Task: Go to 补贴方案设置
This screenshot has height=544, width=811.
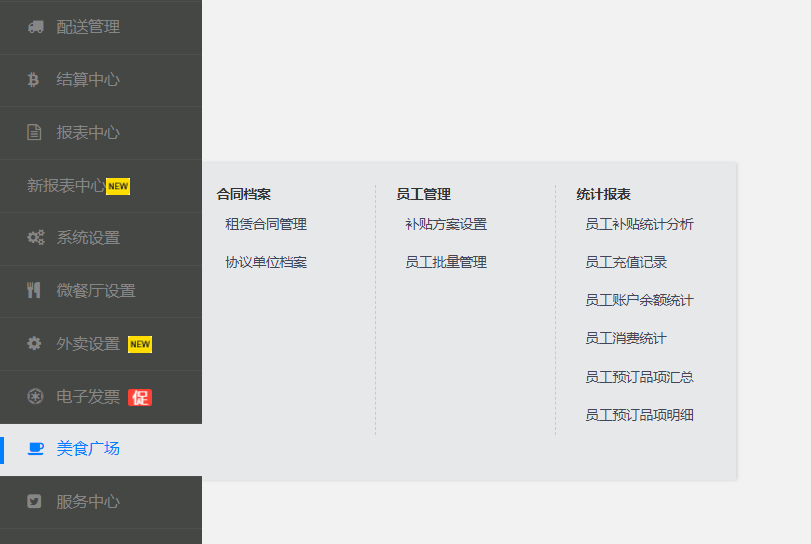Action: pyautogui.click(x=446, y=224)
